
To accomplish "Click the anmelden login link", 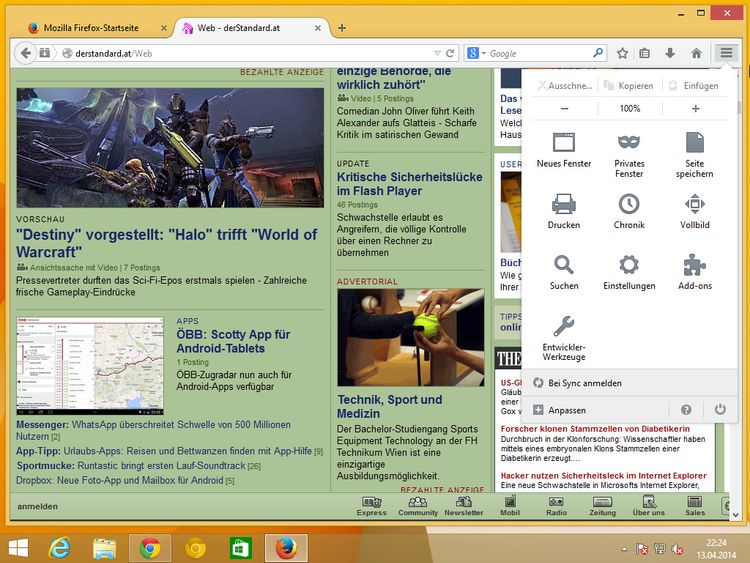I will coord(37,506).
